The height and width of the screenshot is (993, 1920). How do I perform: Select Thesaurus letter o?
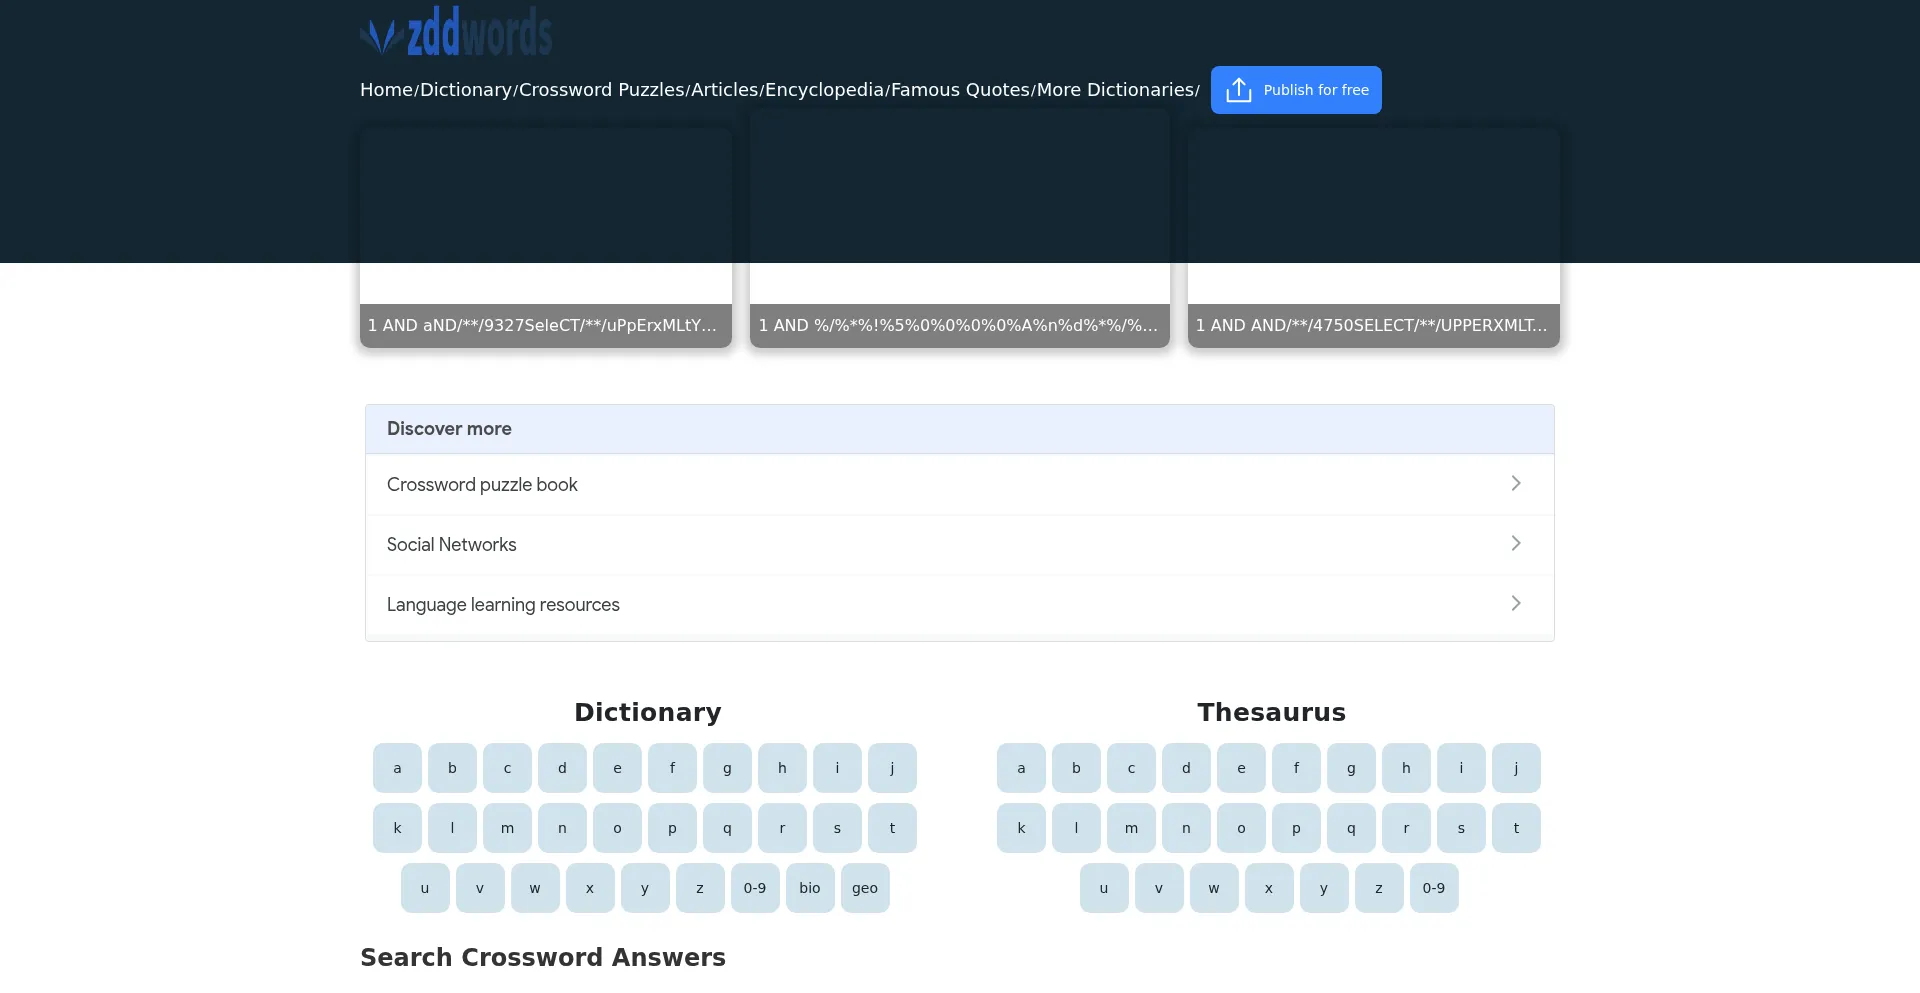pos(1241,828)
